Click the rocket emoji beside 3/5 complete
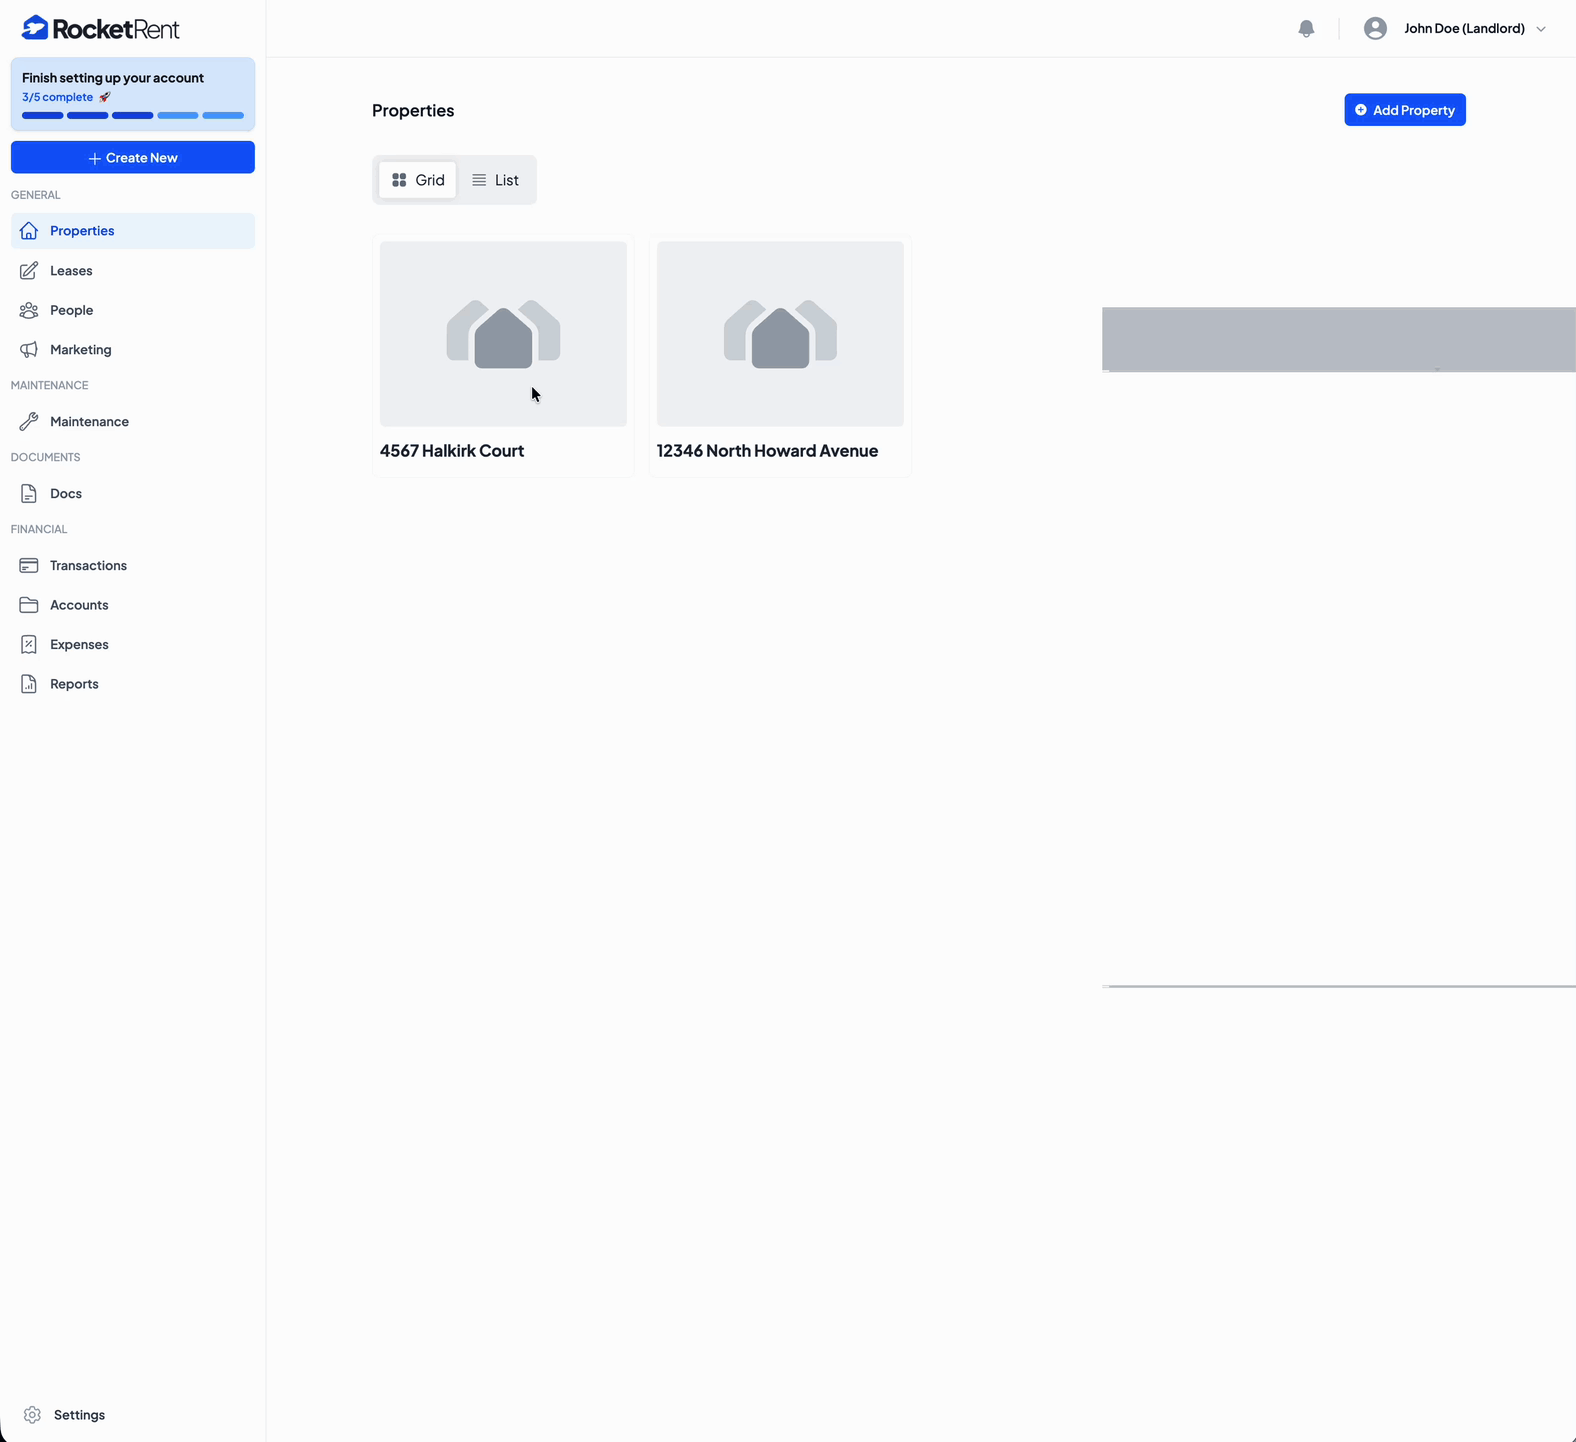 pos(105,97)
